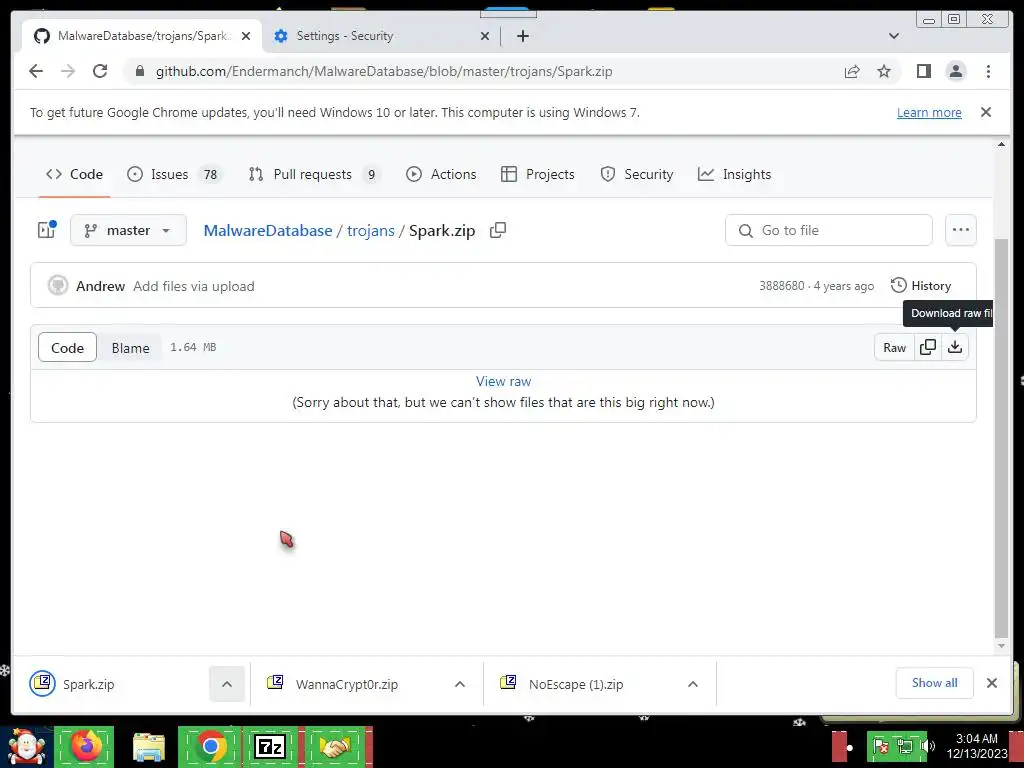Open the Raw file button

(x=894, y=347)
